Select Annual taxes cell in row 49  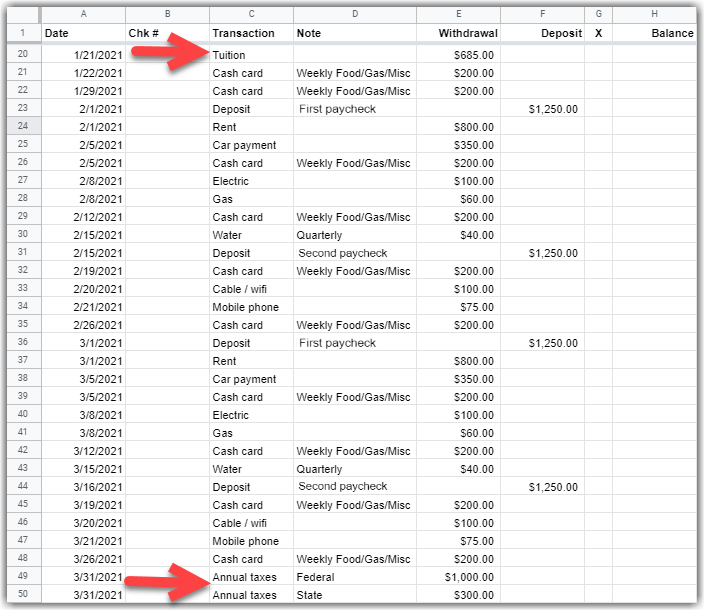[x=251, y=577]
